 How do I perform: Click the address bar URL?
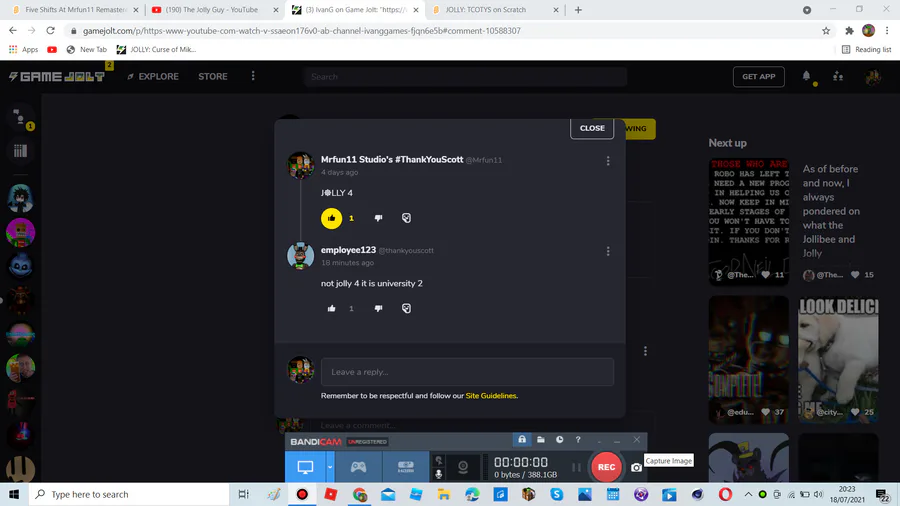[301, 30]
